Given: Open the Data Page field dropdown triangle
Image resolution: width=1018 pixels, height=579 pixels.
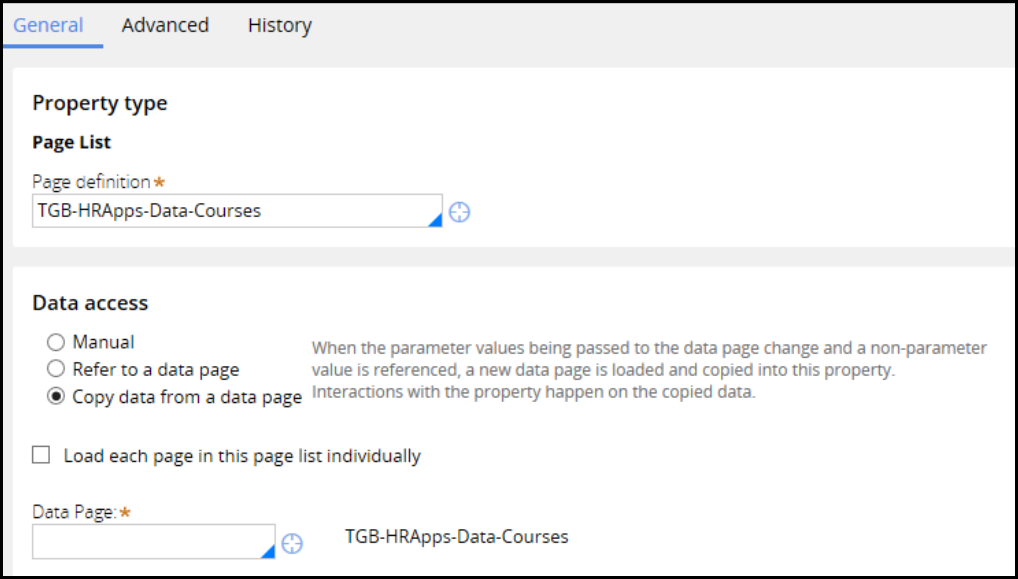Looking at the screenshot, I should [267, 551].
